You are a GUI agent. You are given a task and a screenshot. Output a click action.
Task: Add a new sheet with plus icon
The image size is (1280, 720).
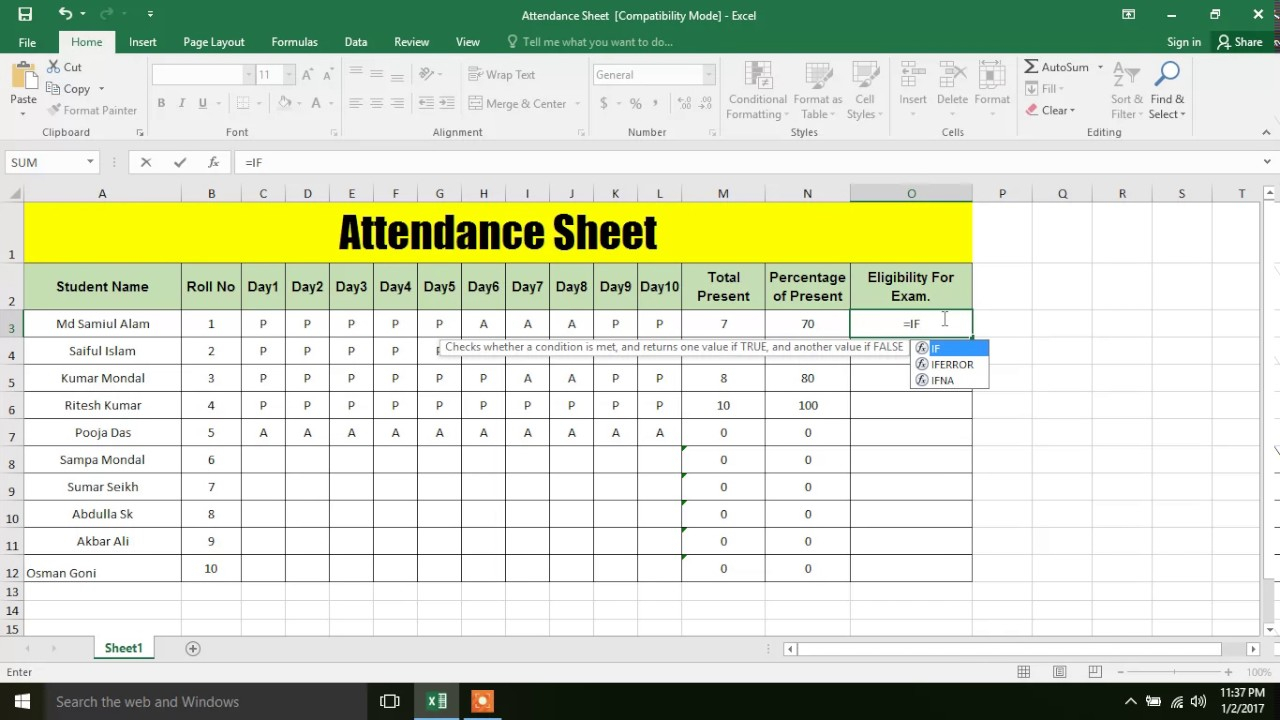(193, 648)
